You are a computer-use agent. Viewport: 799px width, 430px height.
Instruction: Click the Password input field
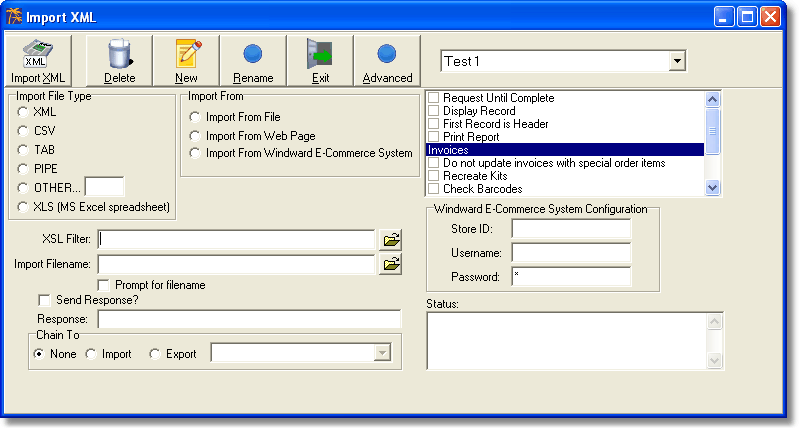pyautogui.click(x=571, y=277)
